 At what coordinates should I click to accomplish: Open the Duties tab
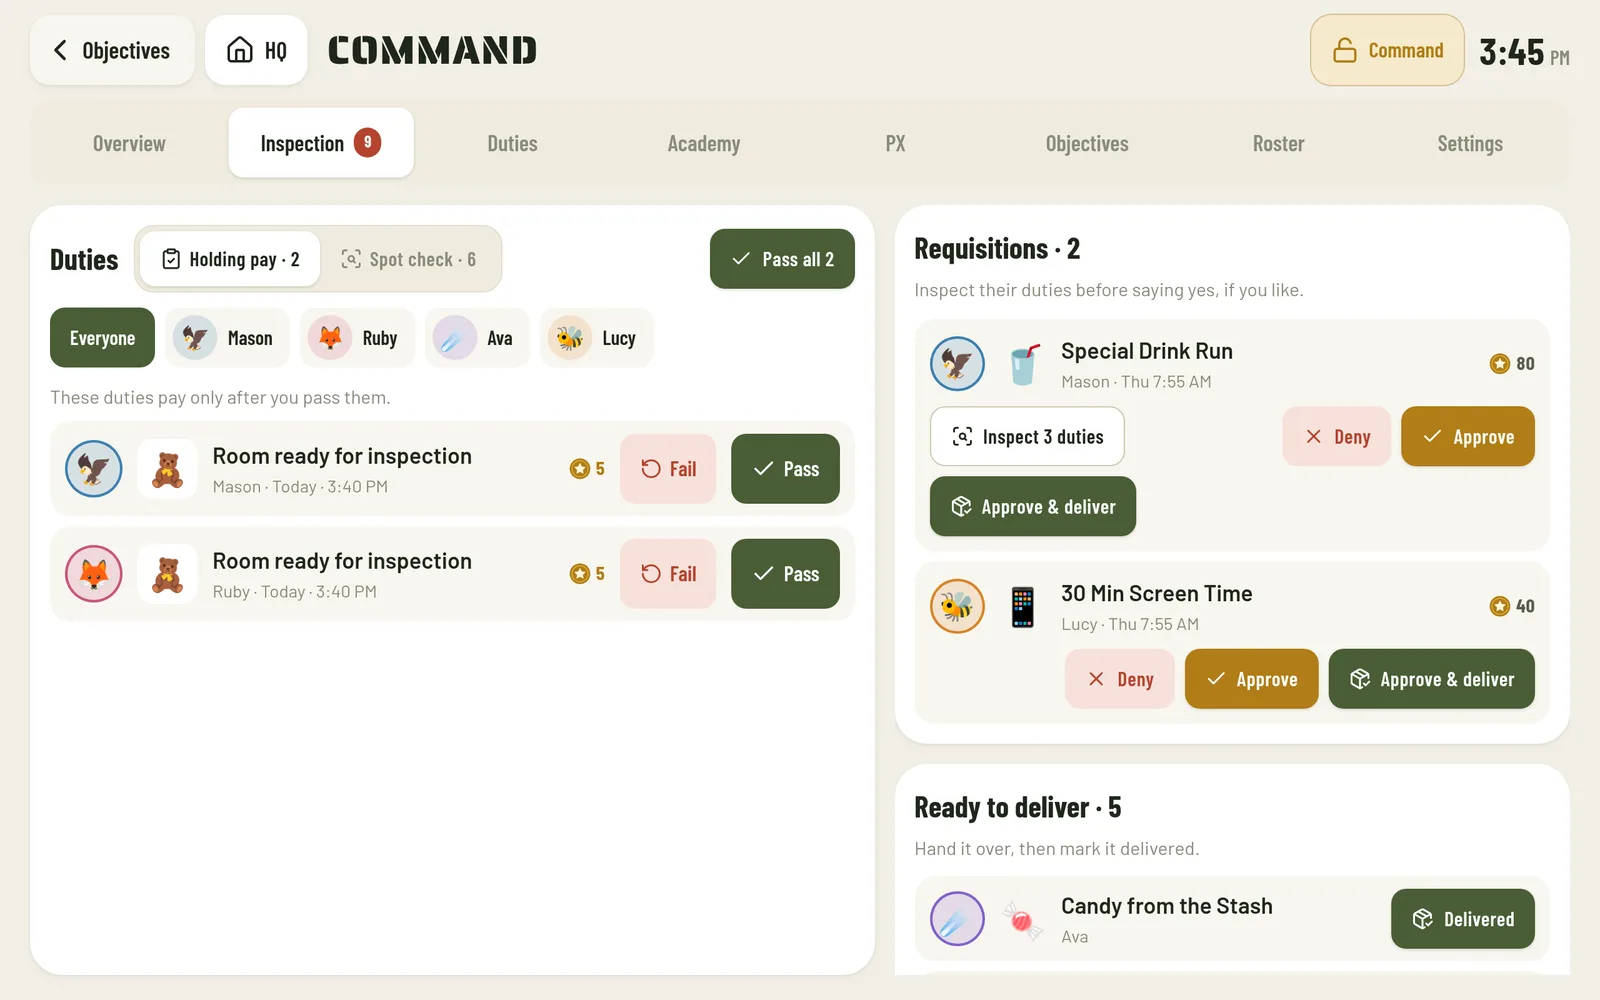coord(512,143)
